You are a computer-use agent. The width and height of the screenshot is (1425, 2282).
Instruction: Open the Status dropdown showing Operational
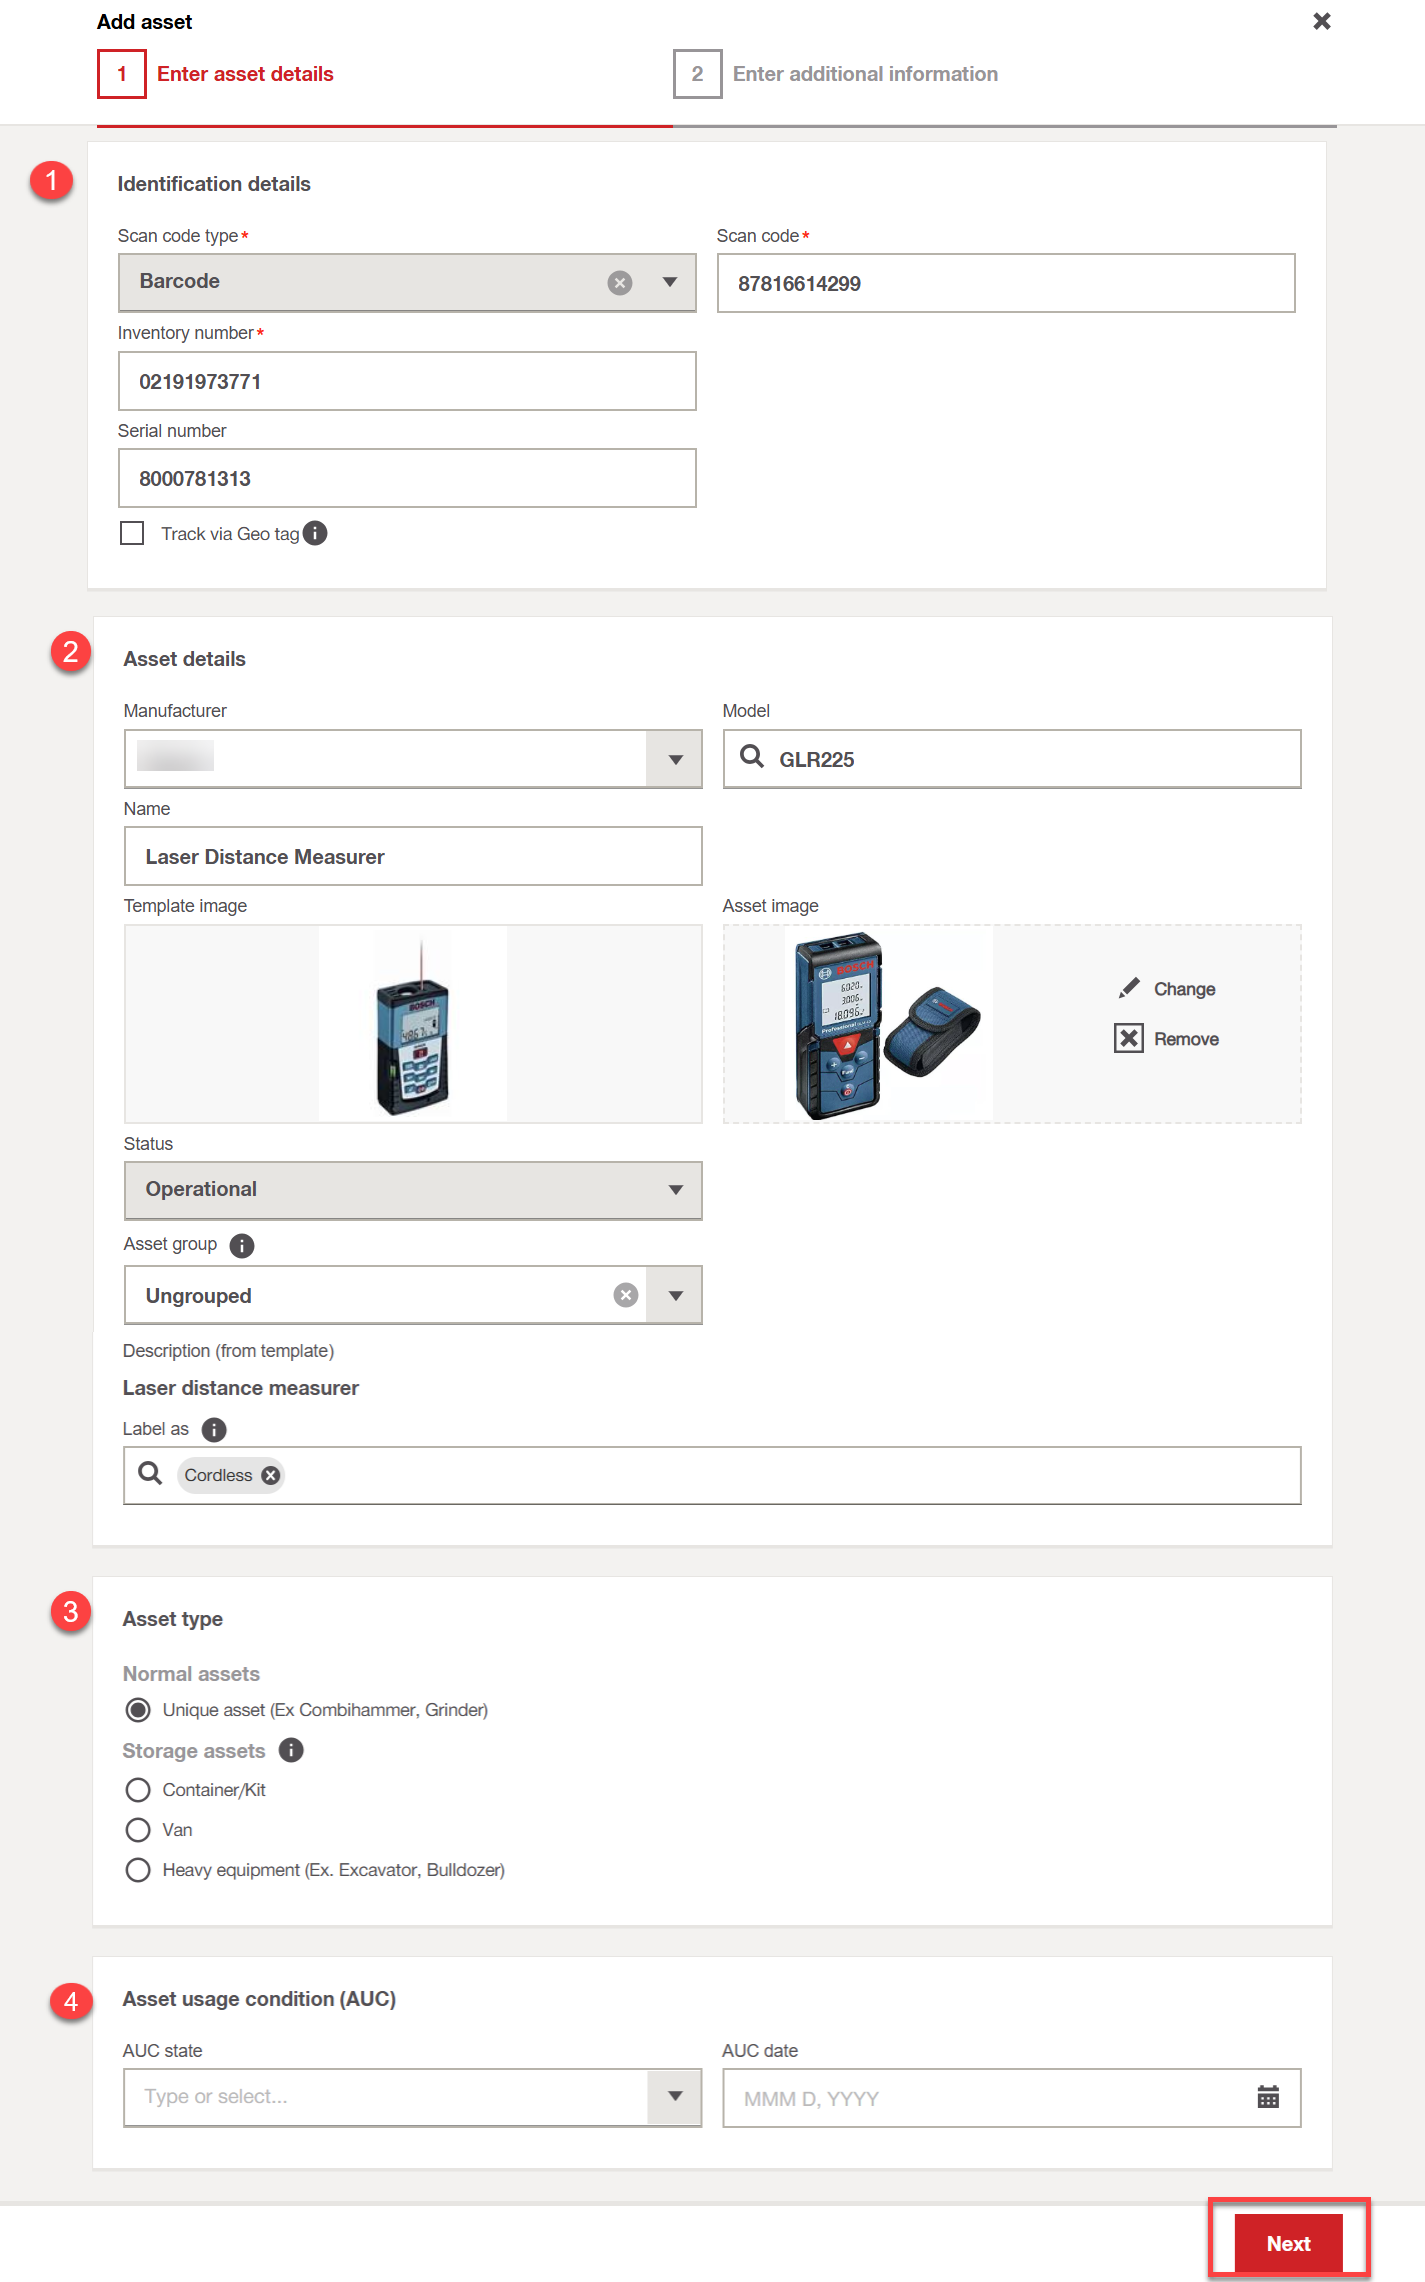pos(675,1190)
